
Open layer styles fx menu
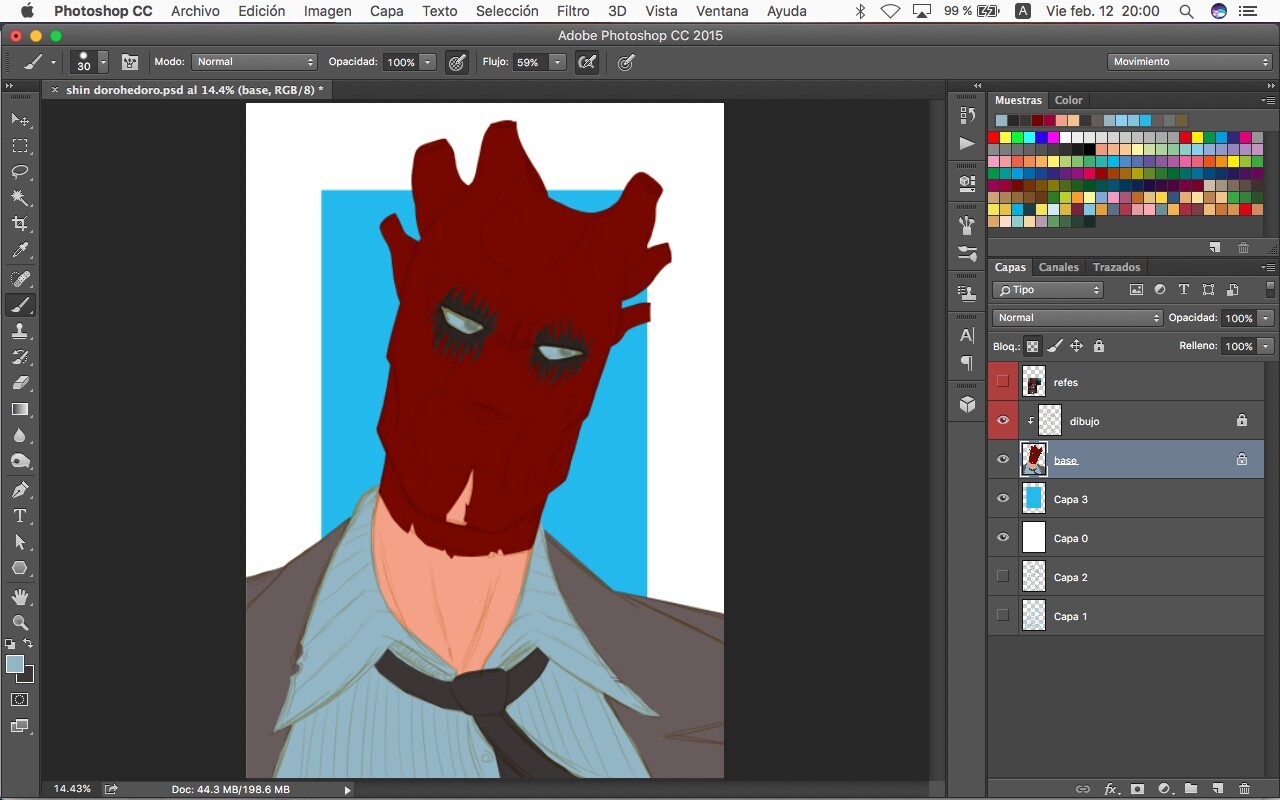click(1110, 789)
